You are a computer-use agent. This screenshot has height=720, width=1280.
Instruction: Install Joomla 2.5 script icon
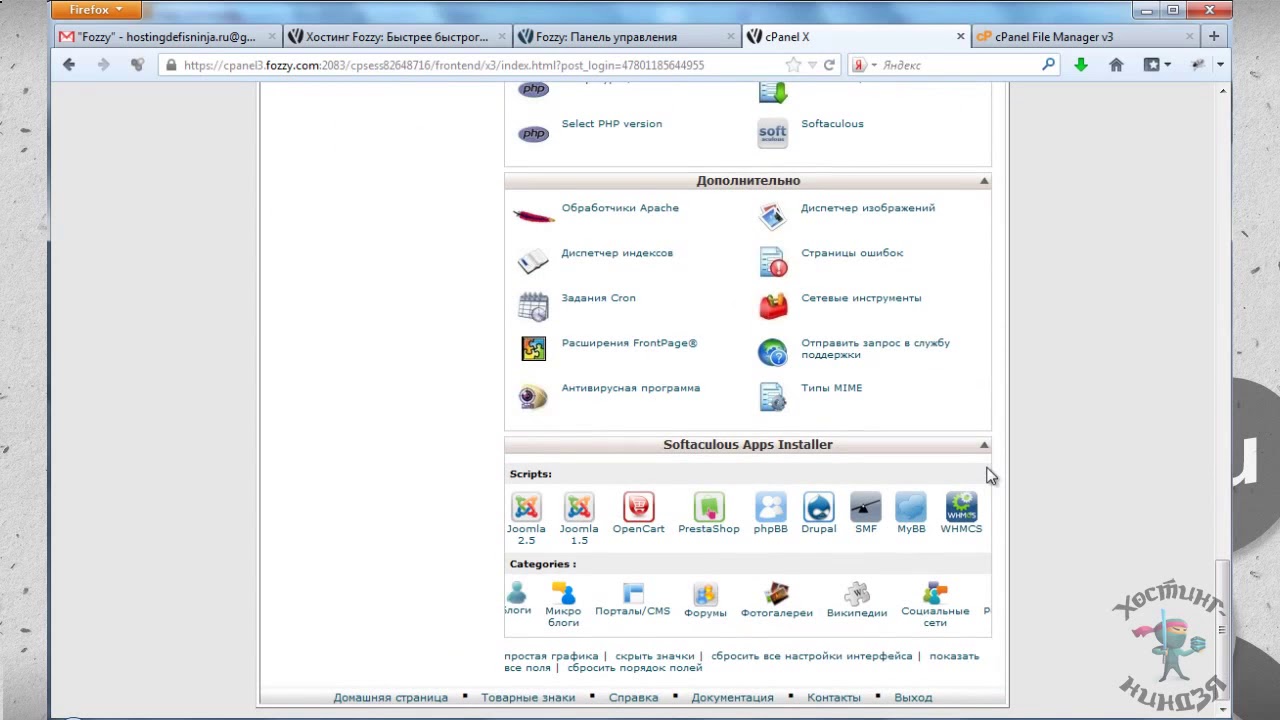click(x=526, y=507)
